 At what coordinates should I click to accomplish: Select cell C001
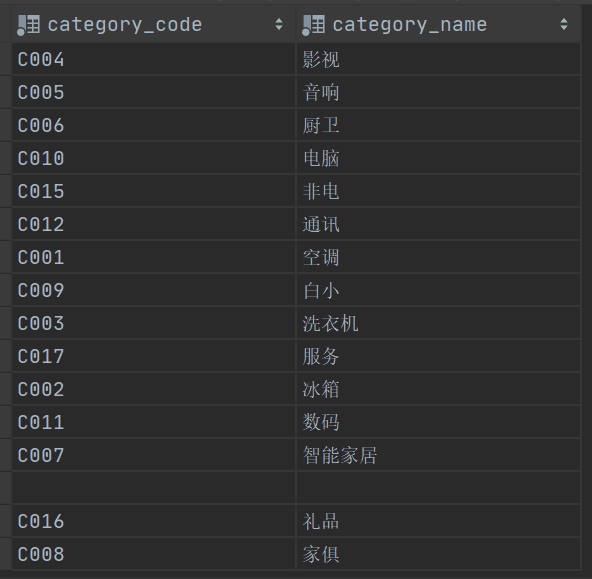point(153,257)
